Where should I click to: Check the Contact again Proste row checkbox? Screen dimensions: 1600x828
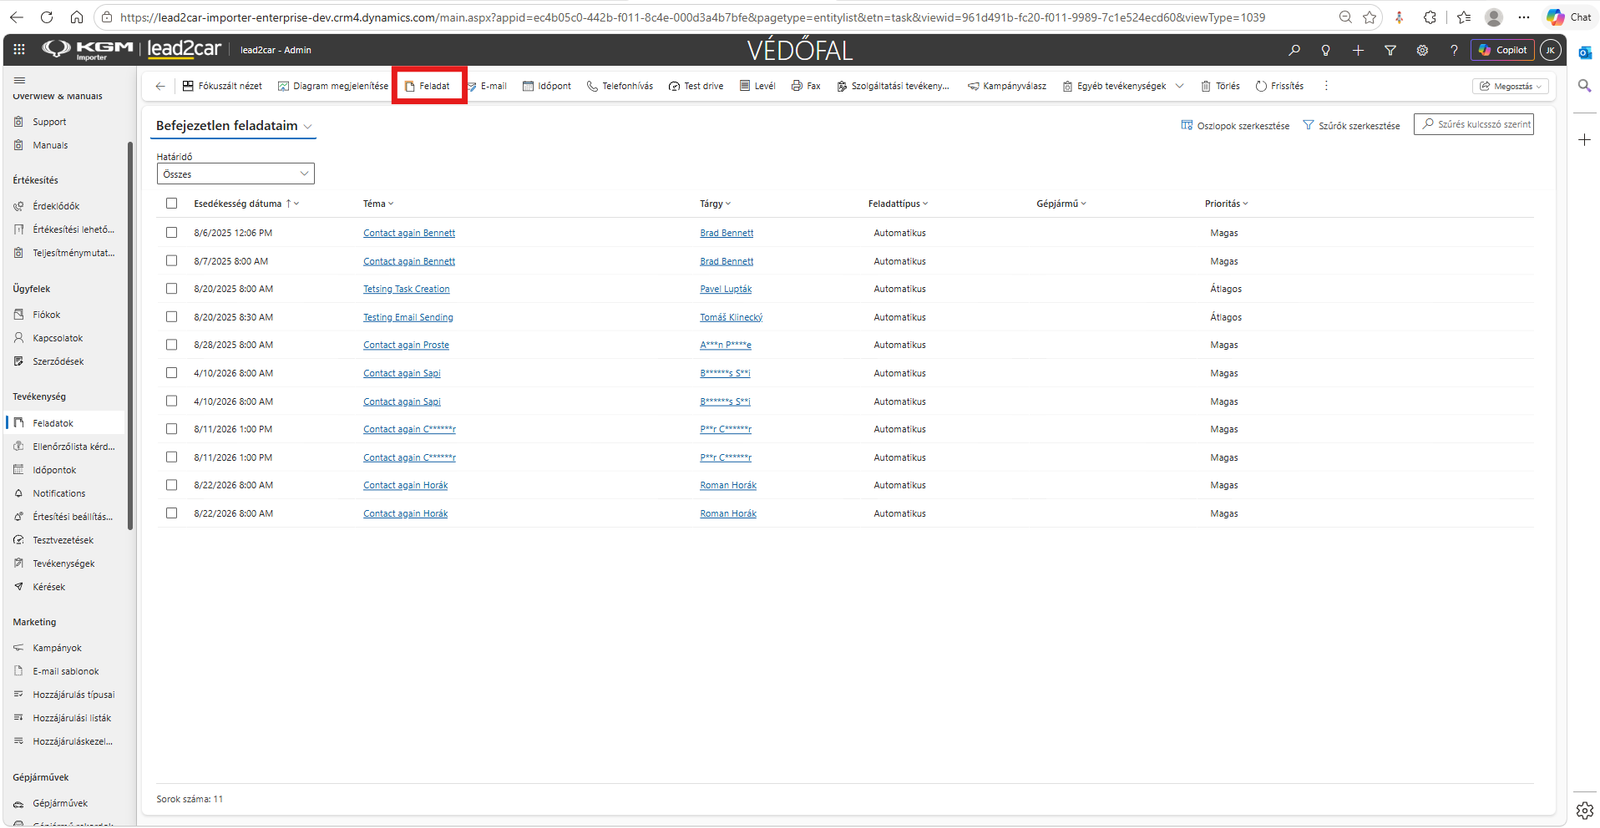[172, 344]
